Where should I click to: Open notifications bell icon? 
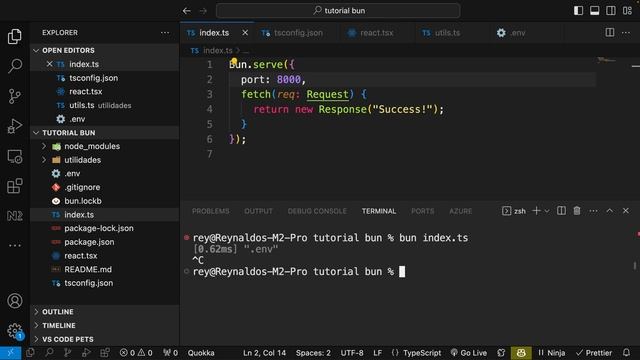click(626, 353)
